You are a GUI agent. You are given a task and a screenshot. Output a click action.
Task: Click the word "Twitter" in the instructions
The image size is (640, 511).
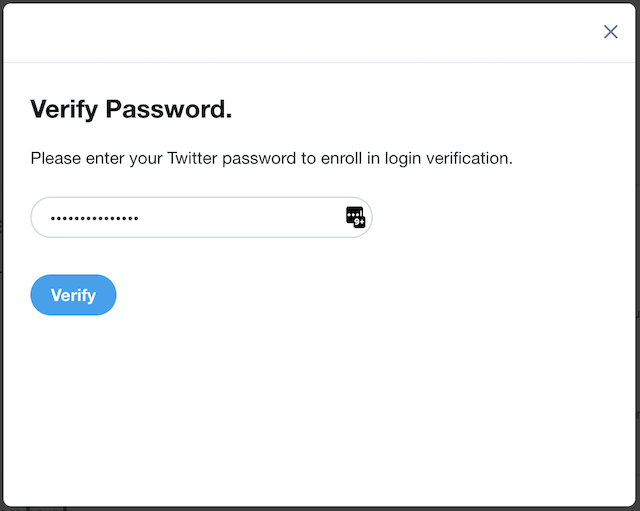tap(197, 158)
